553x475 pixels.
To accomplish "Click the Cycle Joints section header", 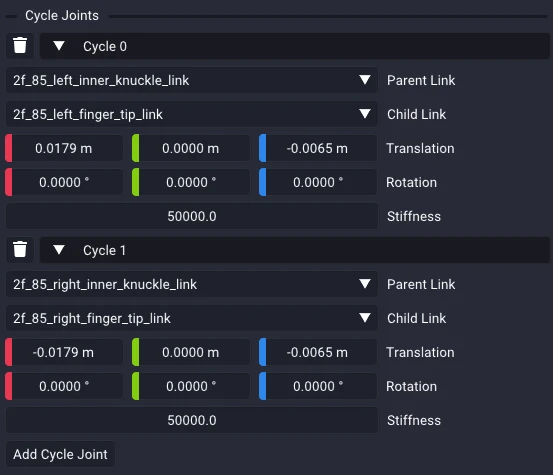I will [62, 16].
